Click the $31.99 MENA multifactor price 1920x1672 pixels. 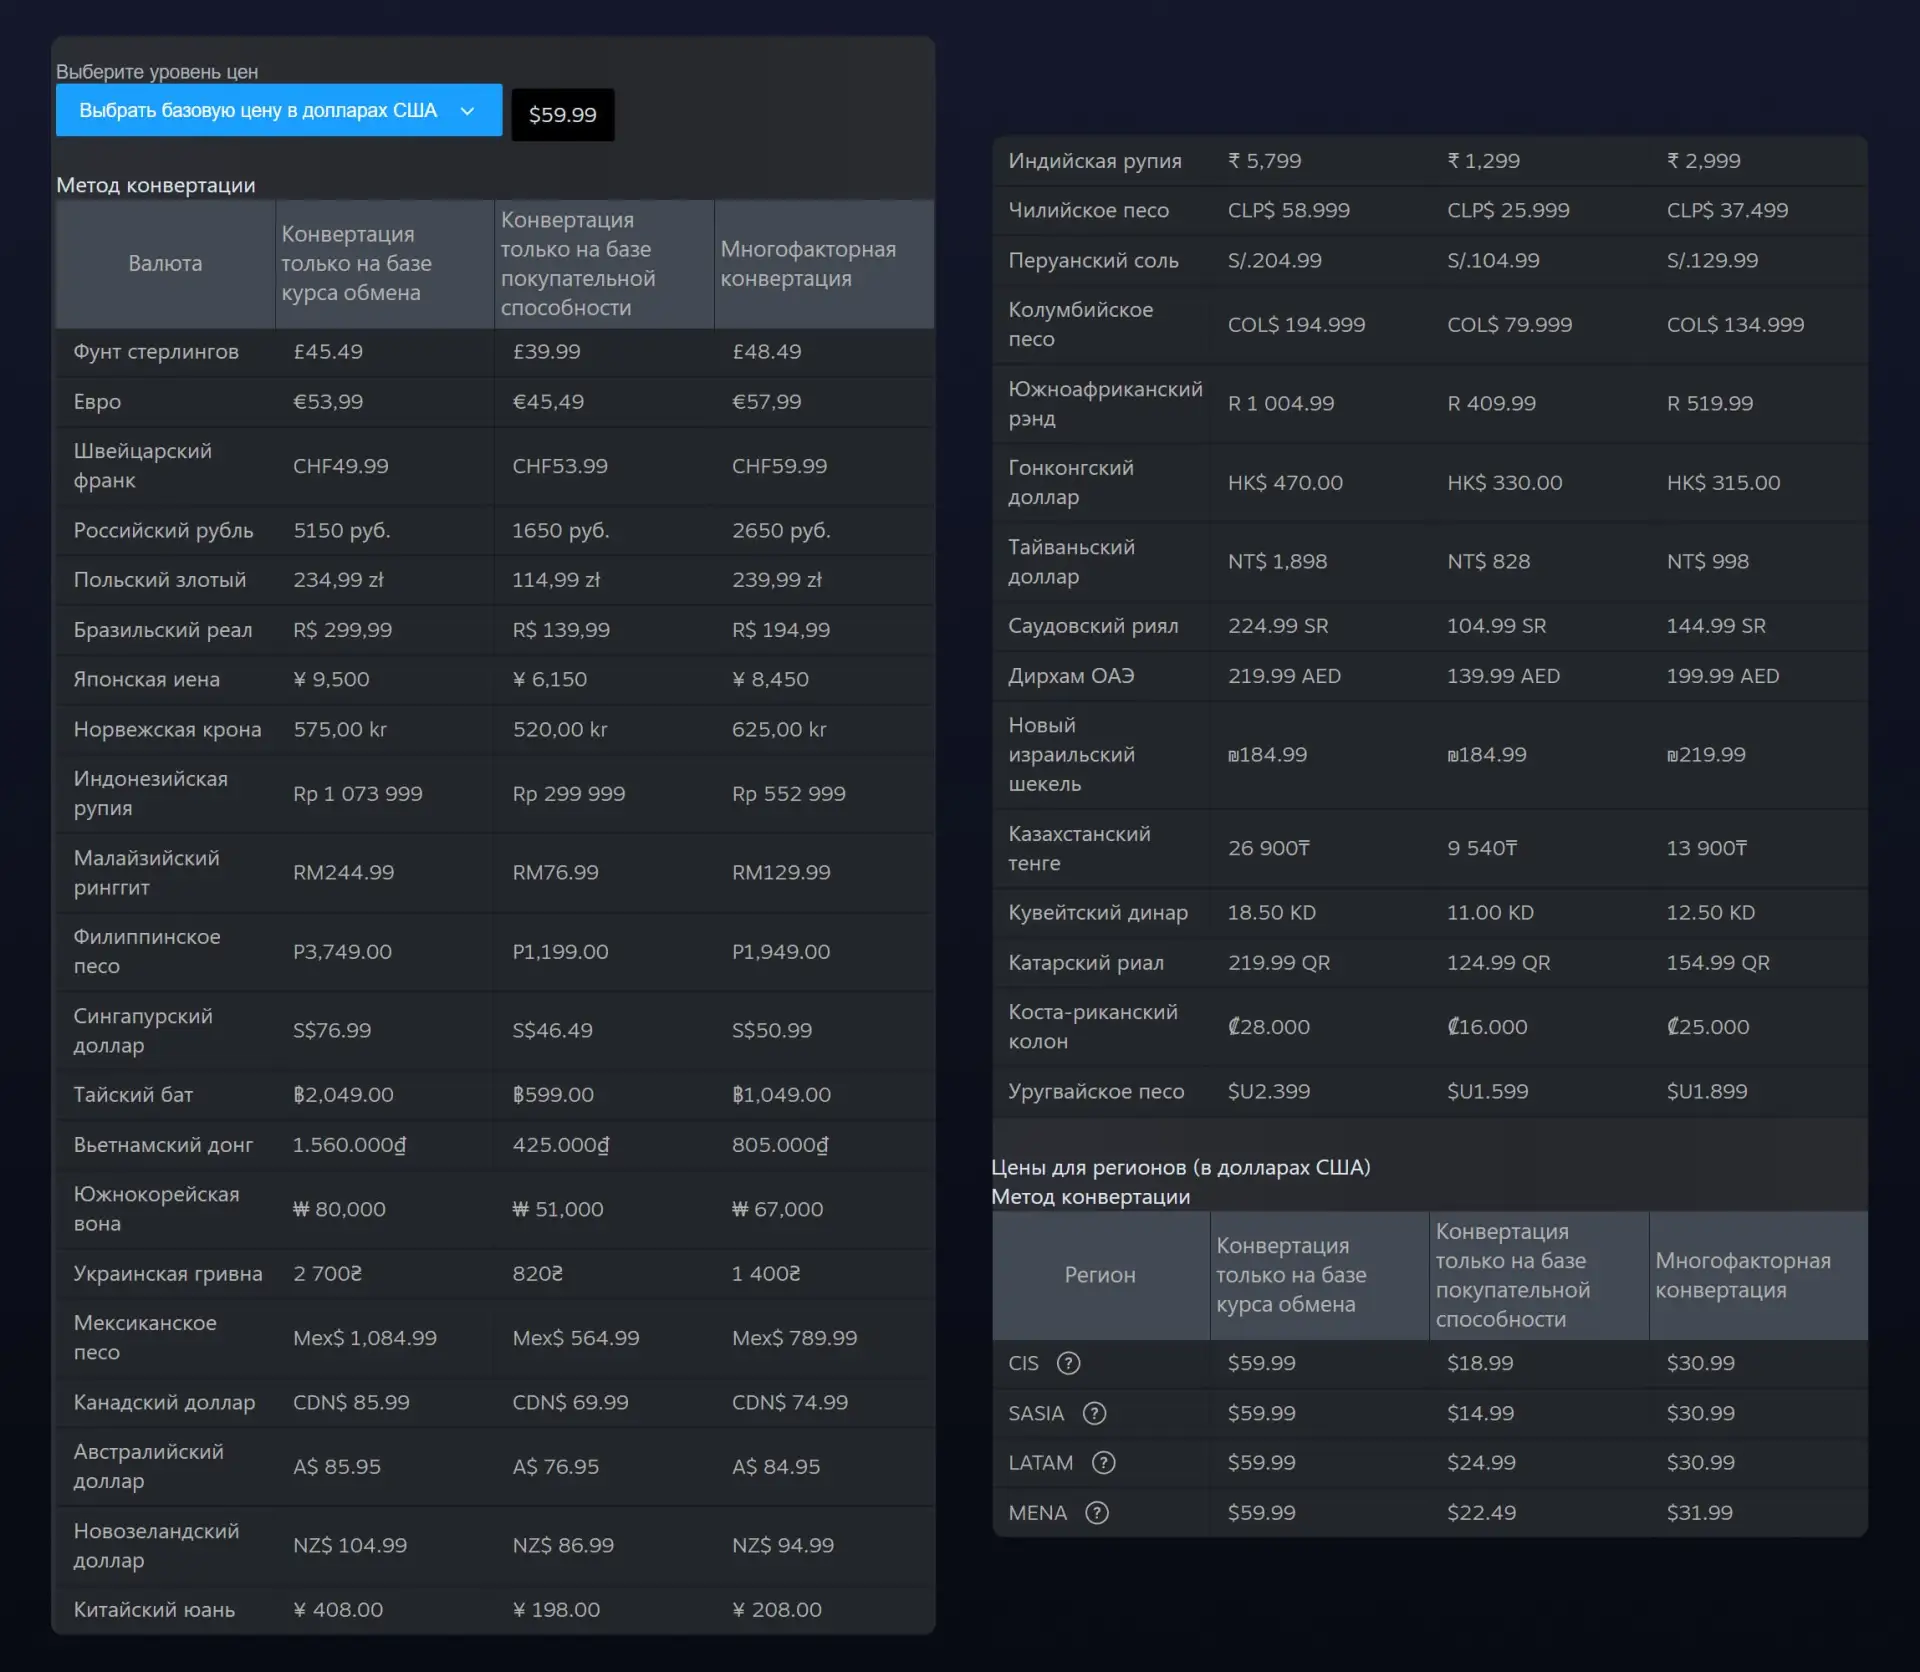click(1700, 1513)
